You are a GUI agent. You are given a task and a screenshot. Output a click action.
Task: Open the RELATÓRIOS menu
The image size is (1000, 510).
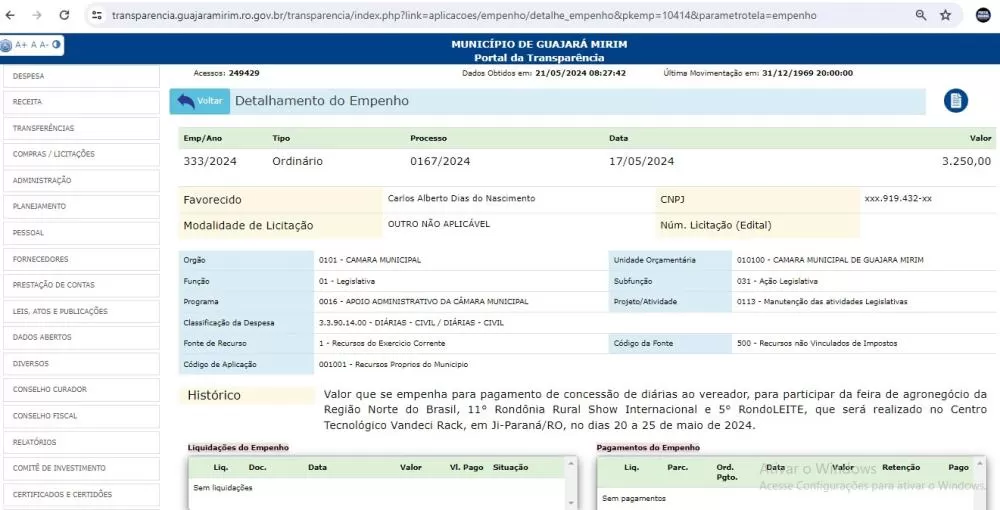coord(81,442)
